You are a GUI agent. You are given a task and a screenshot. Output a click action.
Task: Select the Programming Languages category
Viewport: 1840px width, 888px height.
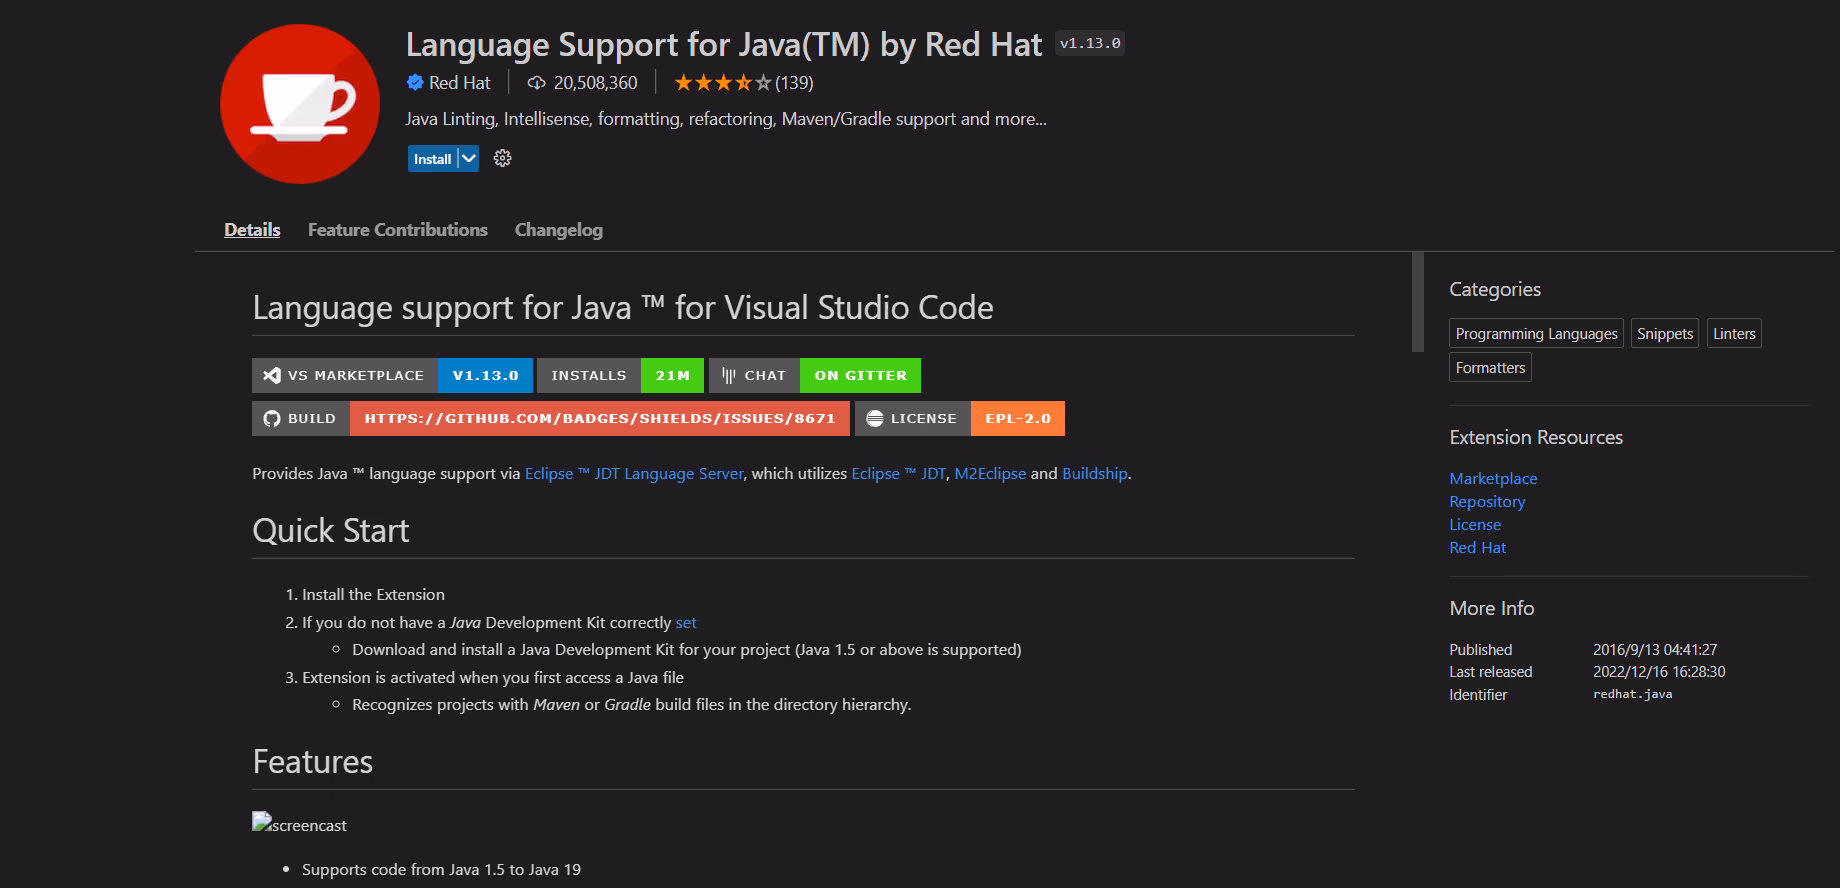tap(1536, 334)
